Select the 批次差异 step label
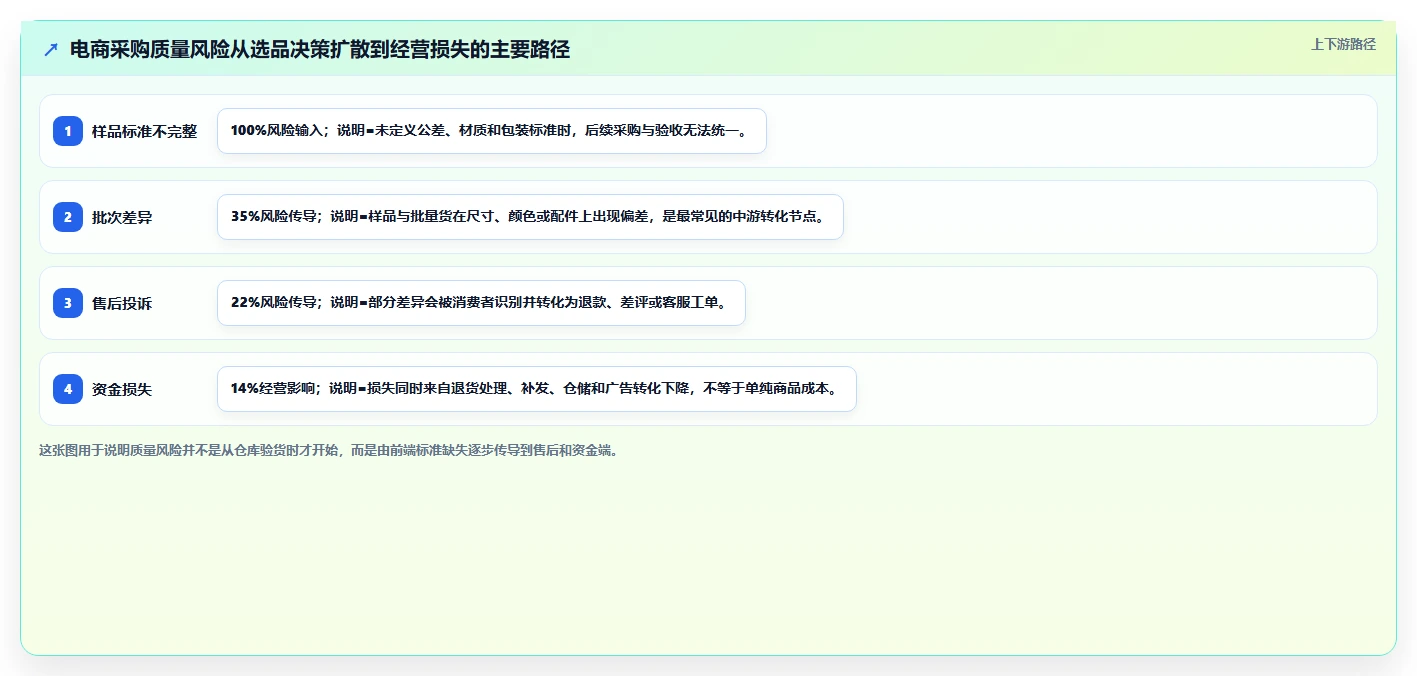This screenshot has width=1417, height=676. point(122,217)
